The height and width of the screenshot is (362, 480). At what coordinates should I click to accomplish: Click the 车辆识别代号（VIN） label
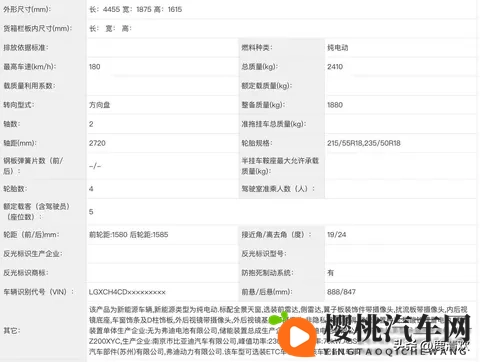tap(39, 292)
